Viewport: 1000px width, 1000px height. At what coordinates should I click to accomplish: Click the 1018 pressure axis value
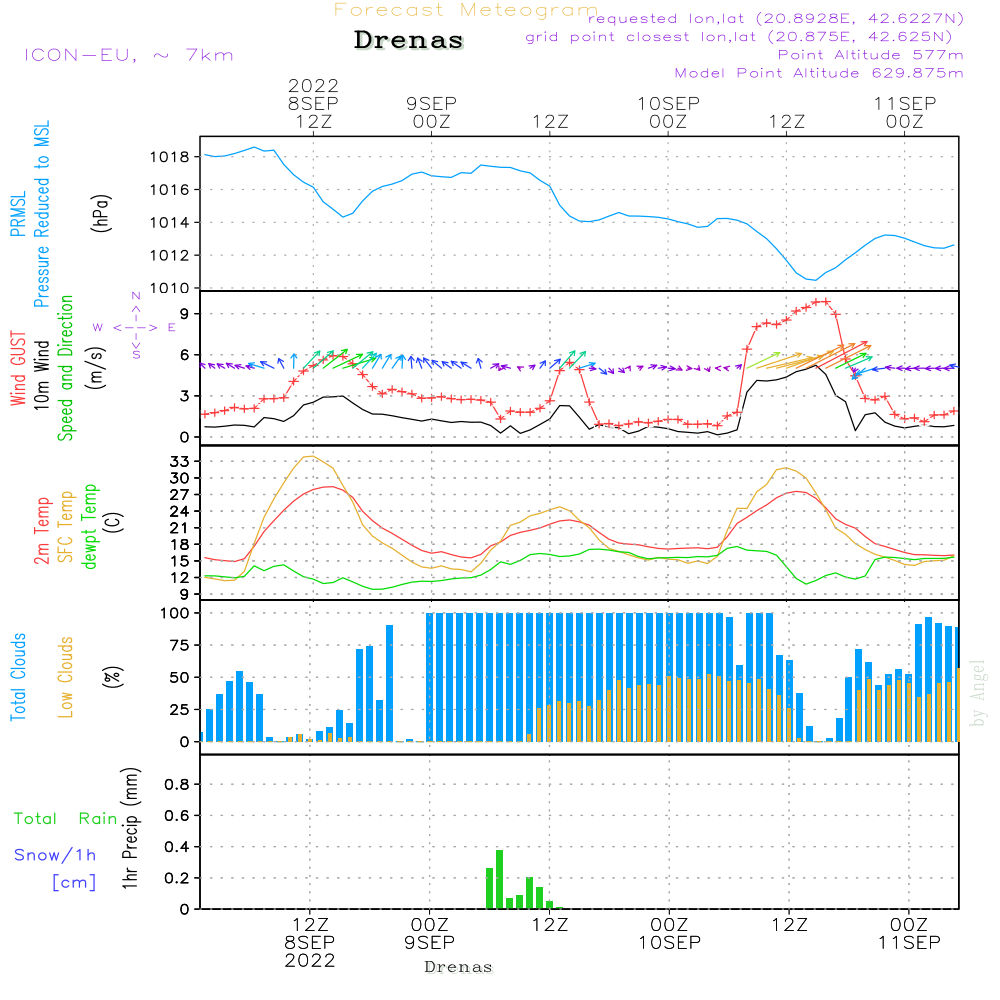point(170,157)
